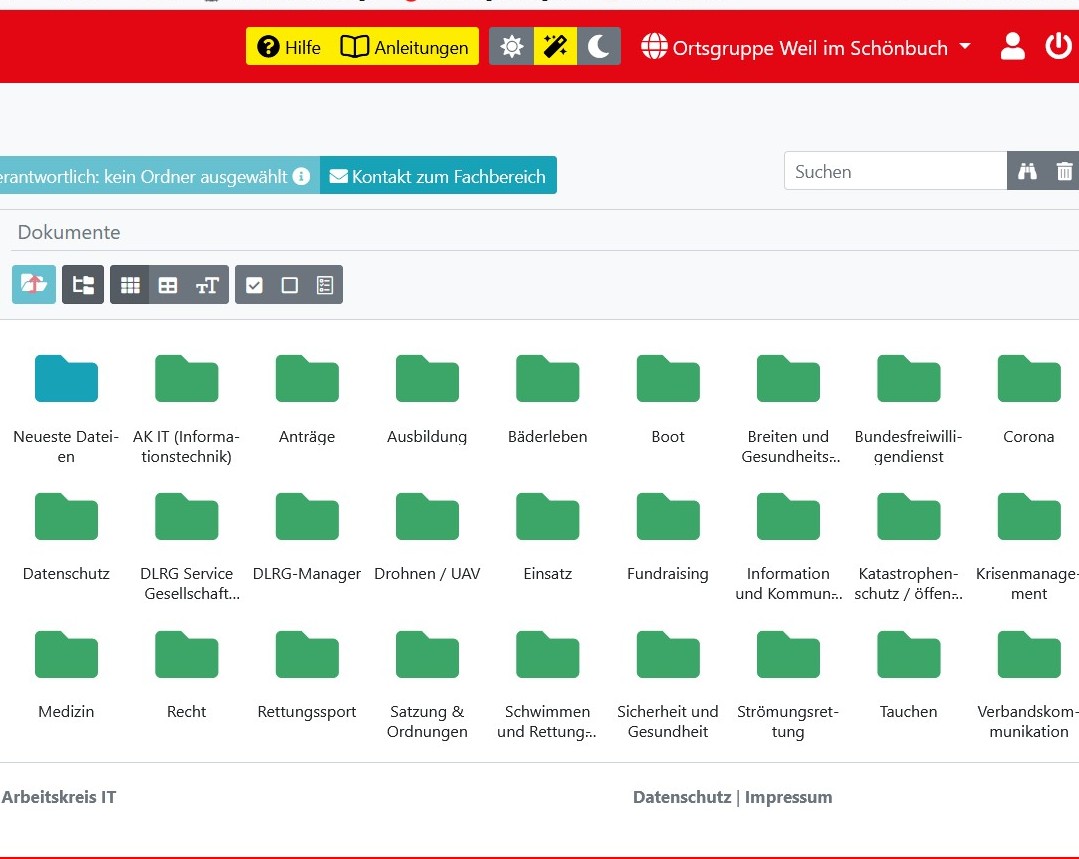Click Kontakt zum Fachbereich button
This screenshot has height=859, width=1079.
438,176
